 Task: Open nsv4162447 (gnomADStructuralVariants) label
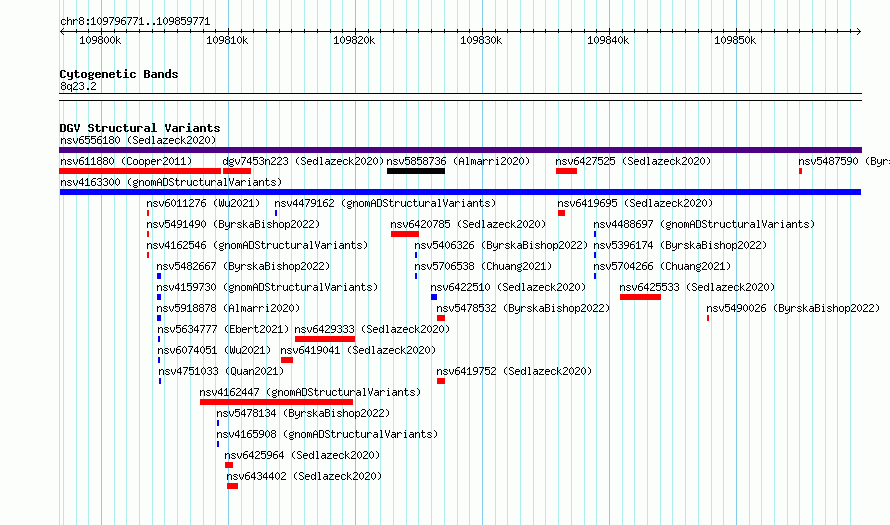(310, 392)
